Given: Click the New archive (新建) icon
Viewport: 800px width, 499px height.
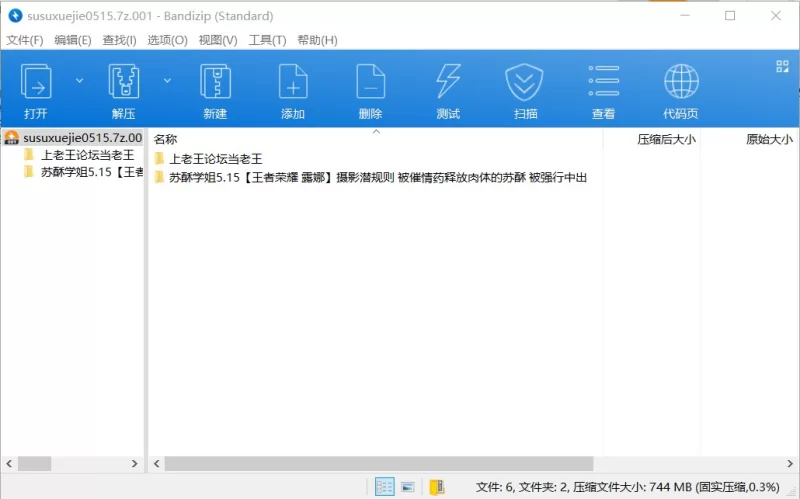Looking at the screenshot, I should pos(215,82).
